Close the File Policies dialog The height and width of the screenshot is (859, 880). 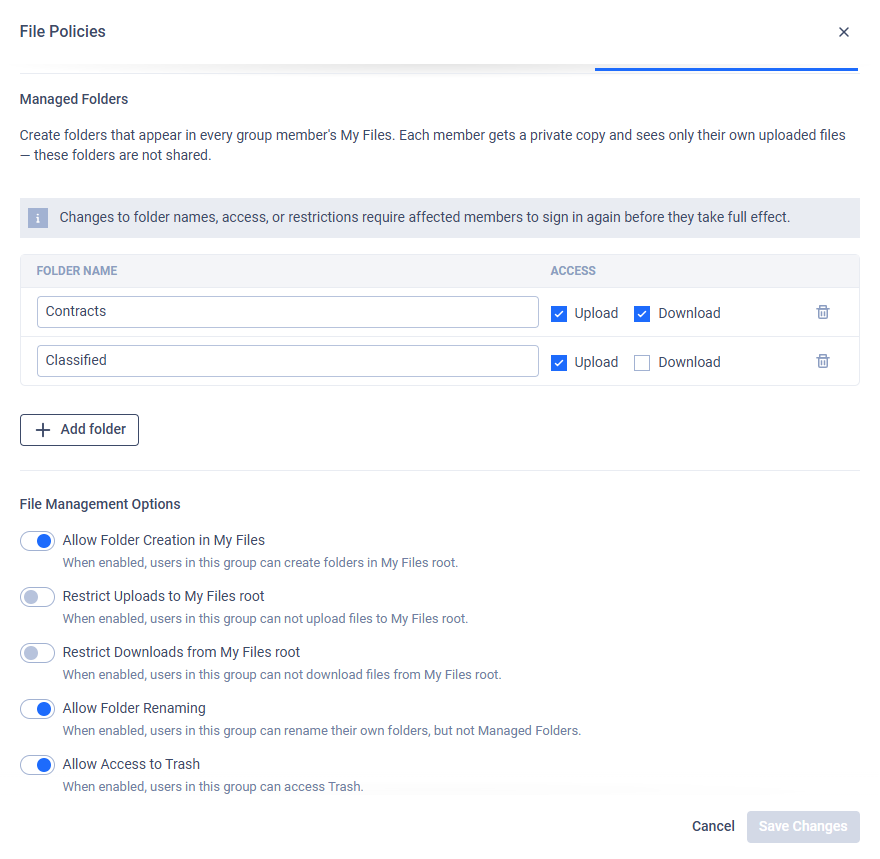(x=844, y=32)
